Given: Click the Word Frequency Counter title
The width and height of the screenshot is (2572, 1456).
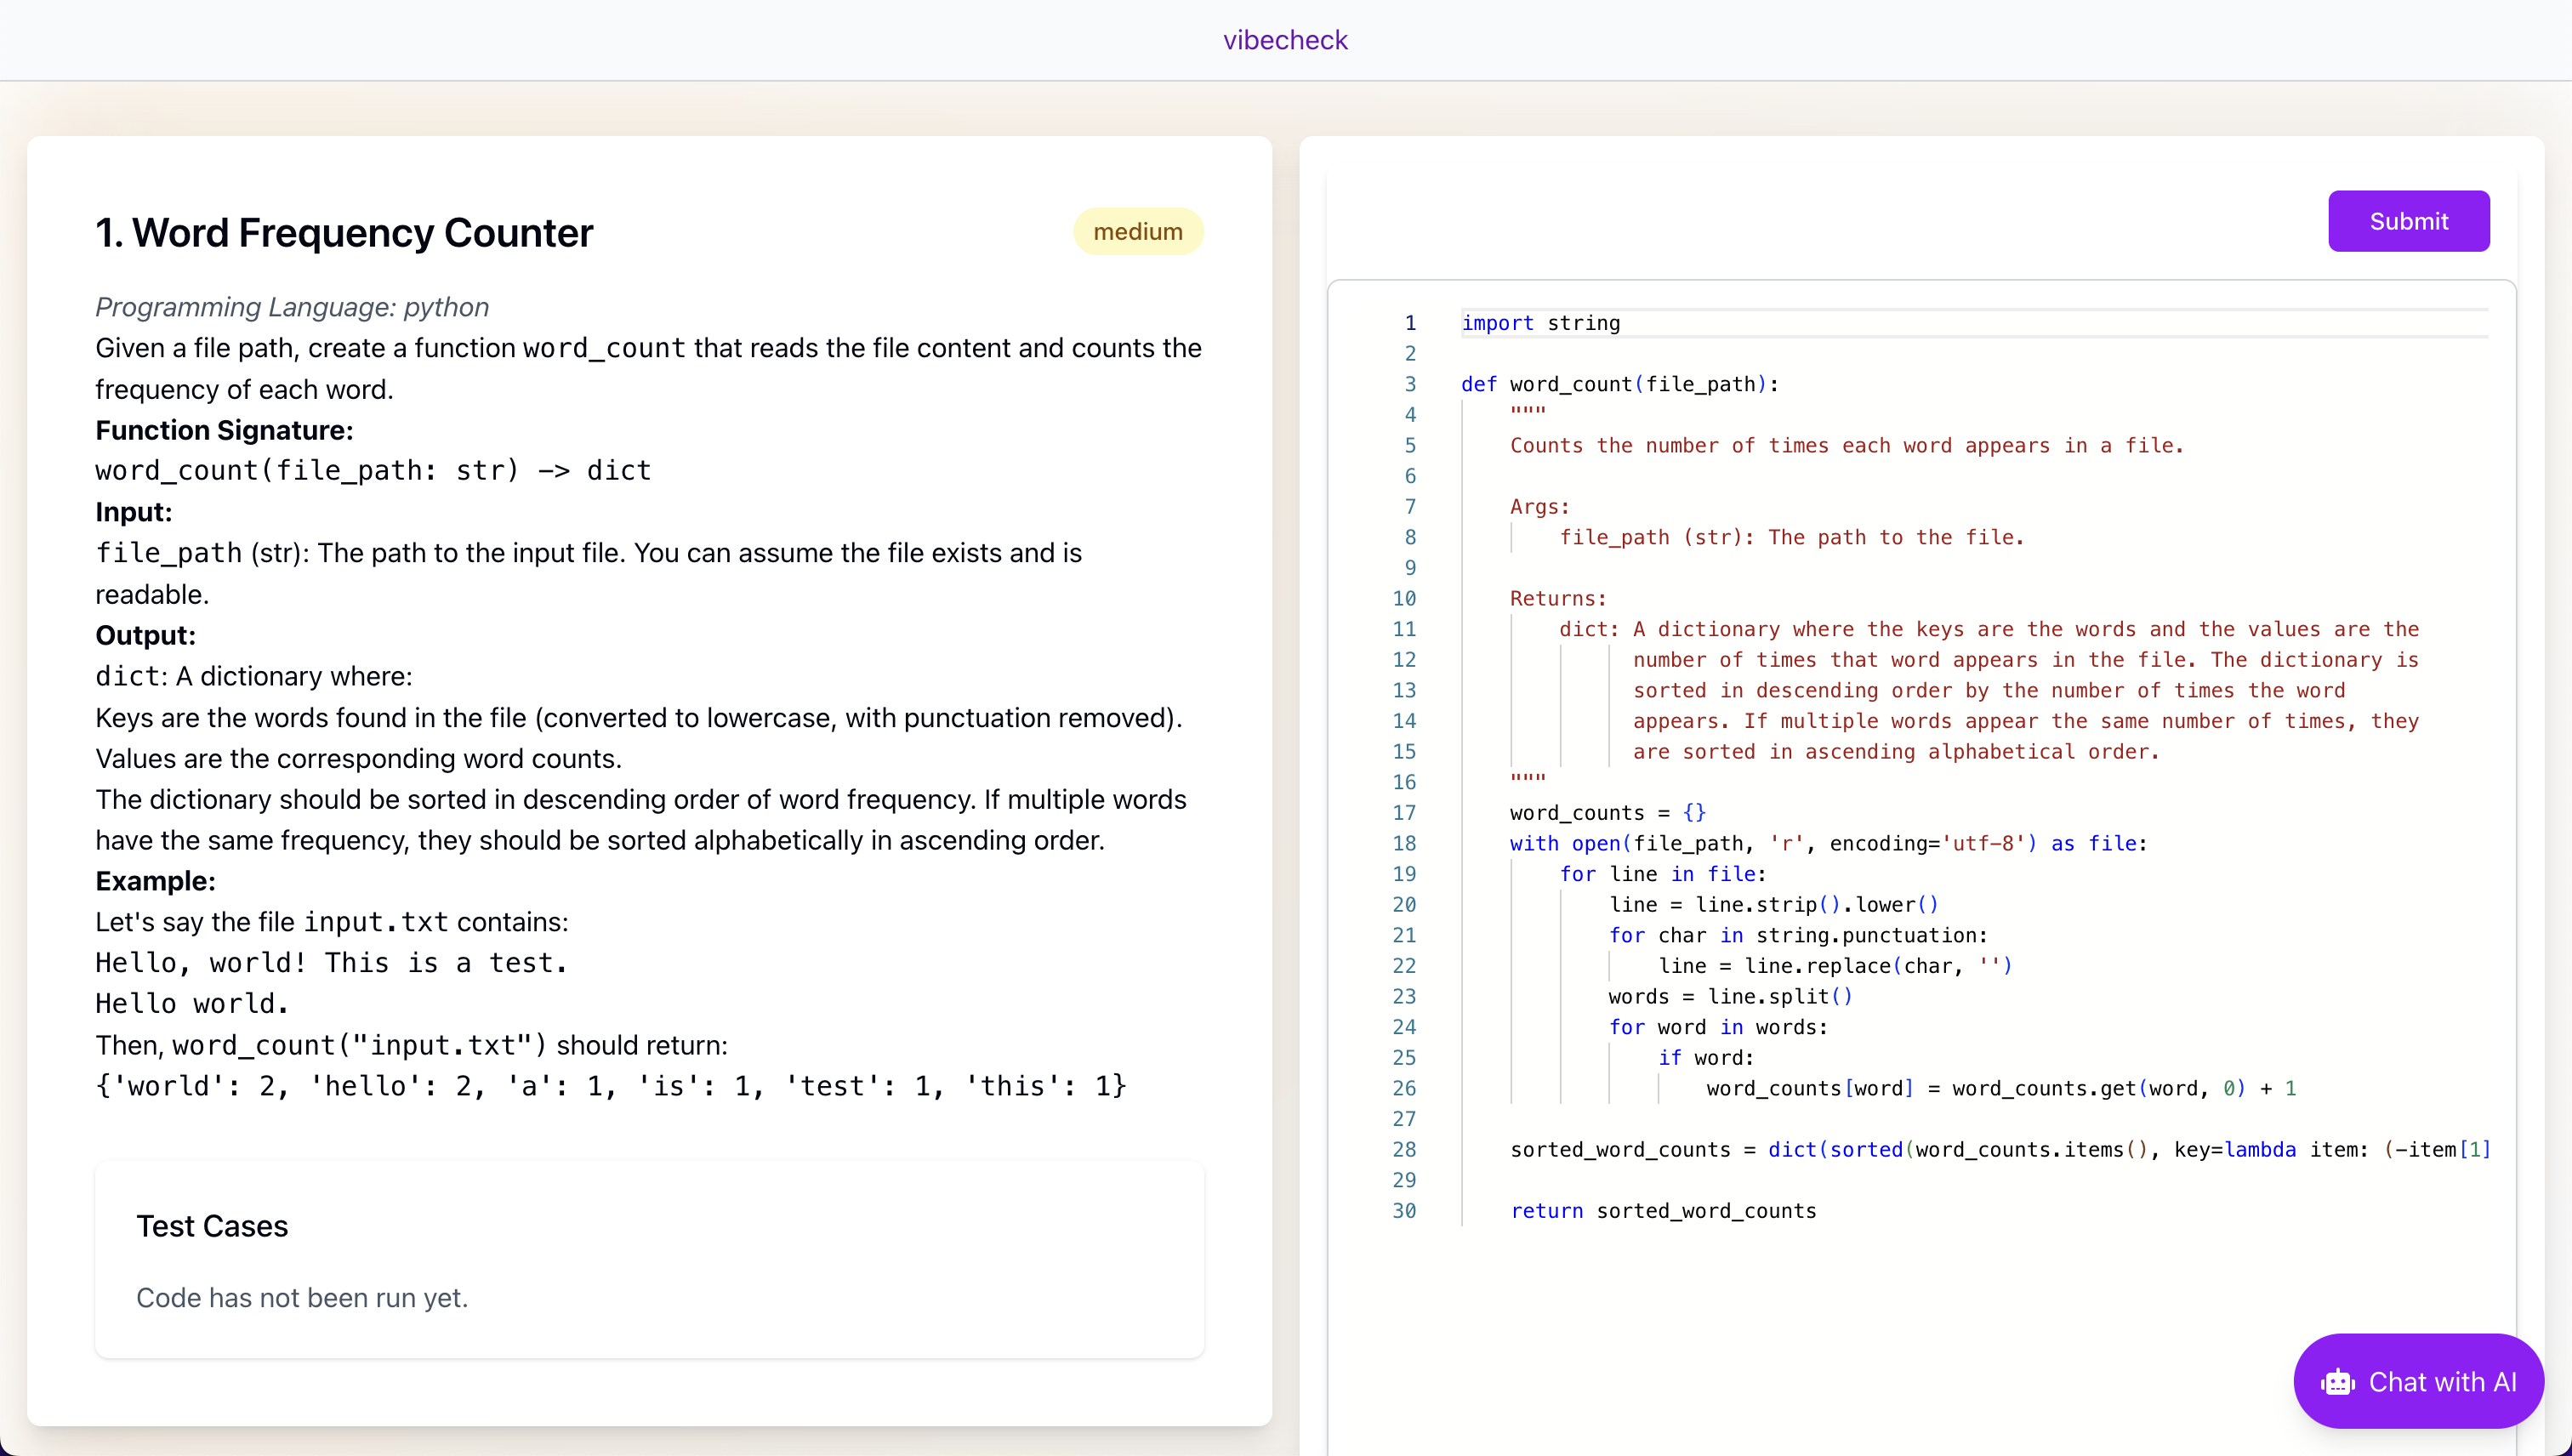Looking at the screenshot, I should click(344, 233).
